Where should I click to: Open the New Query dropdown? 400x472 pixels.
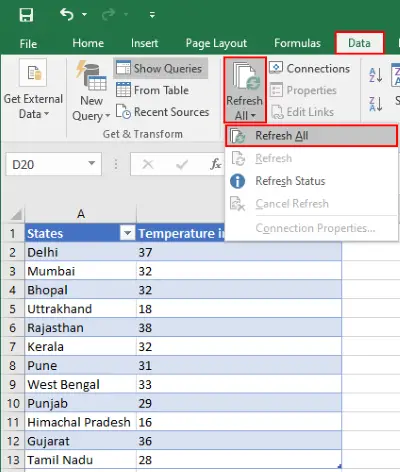(91, 108)
